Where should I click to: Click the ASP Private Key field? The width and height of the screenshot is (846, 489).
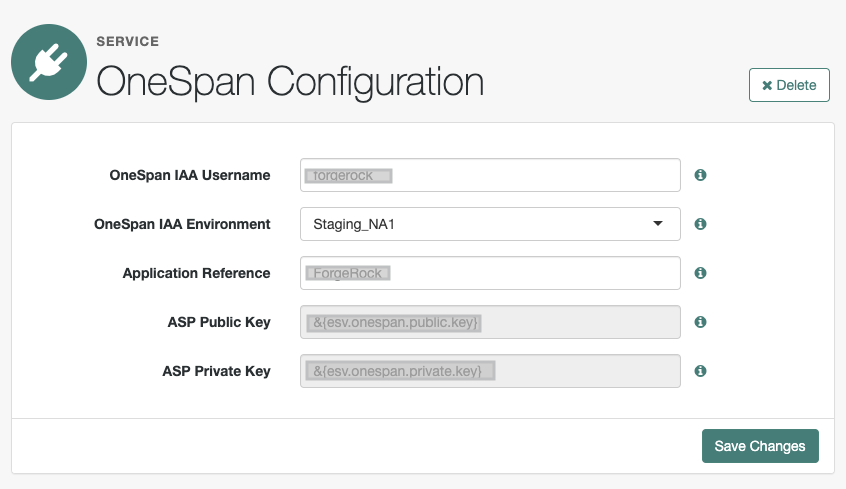click(x=490, y=371)
